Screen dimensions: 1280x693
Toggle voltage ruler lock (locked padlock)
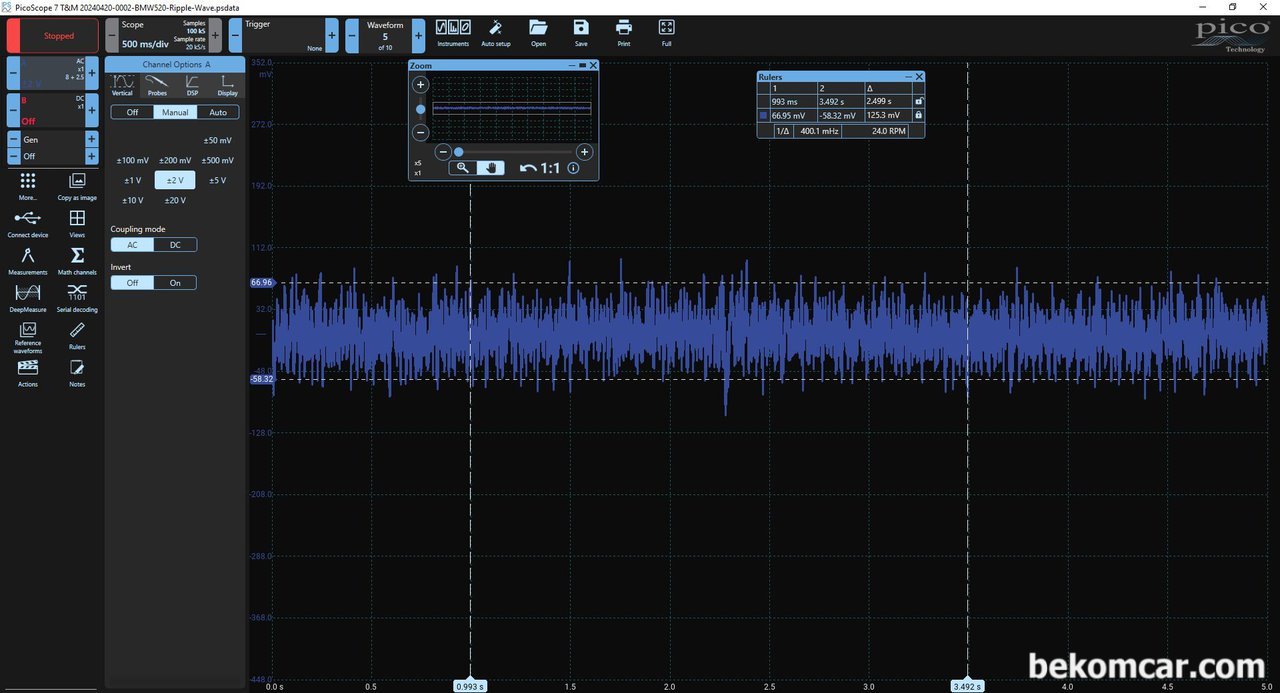coord(918,115)
